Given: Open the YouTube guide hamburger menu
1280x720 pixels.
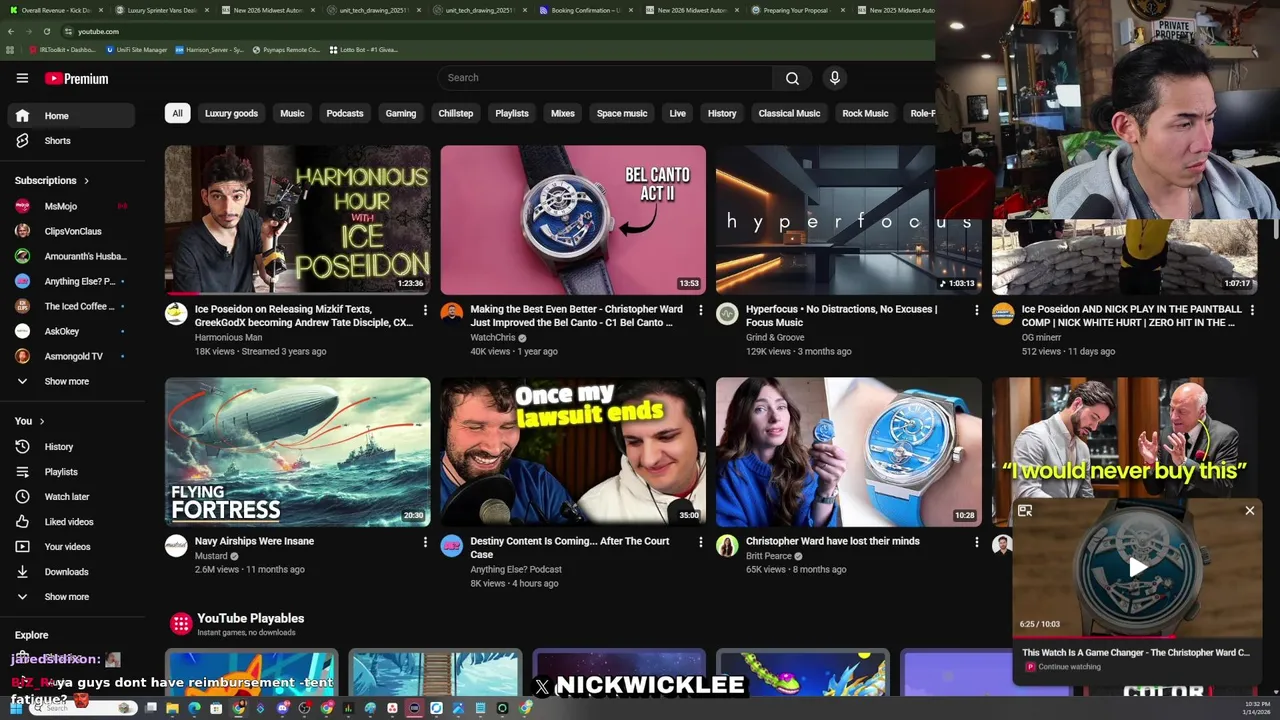Looking at the screenshot, I should point(22,78).
